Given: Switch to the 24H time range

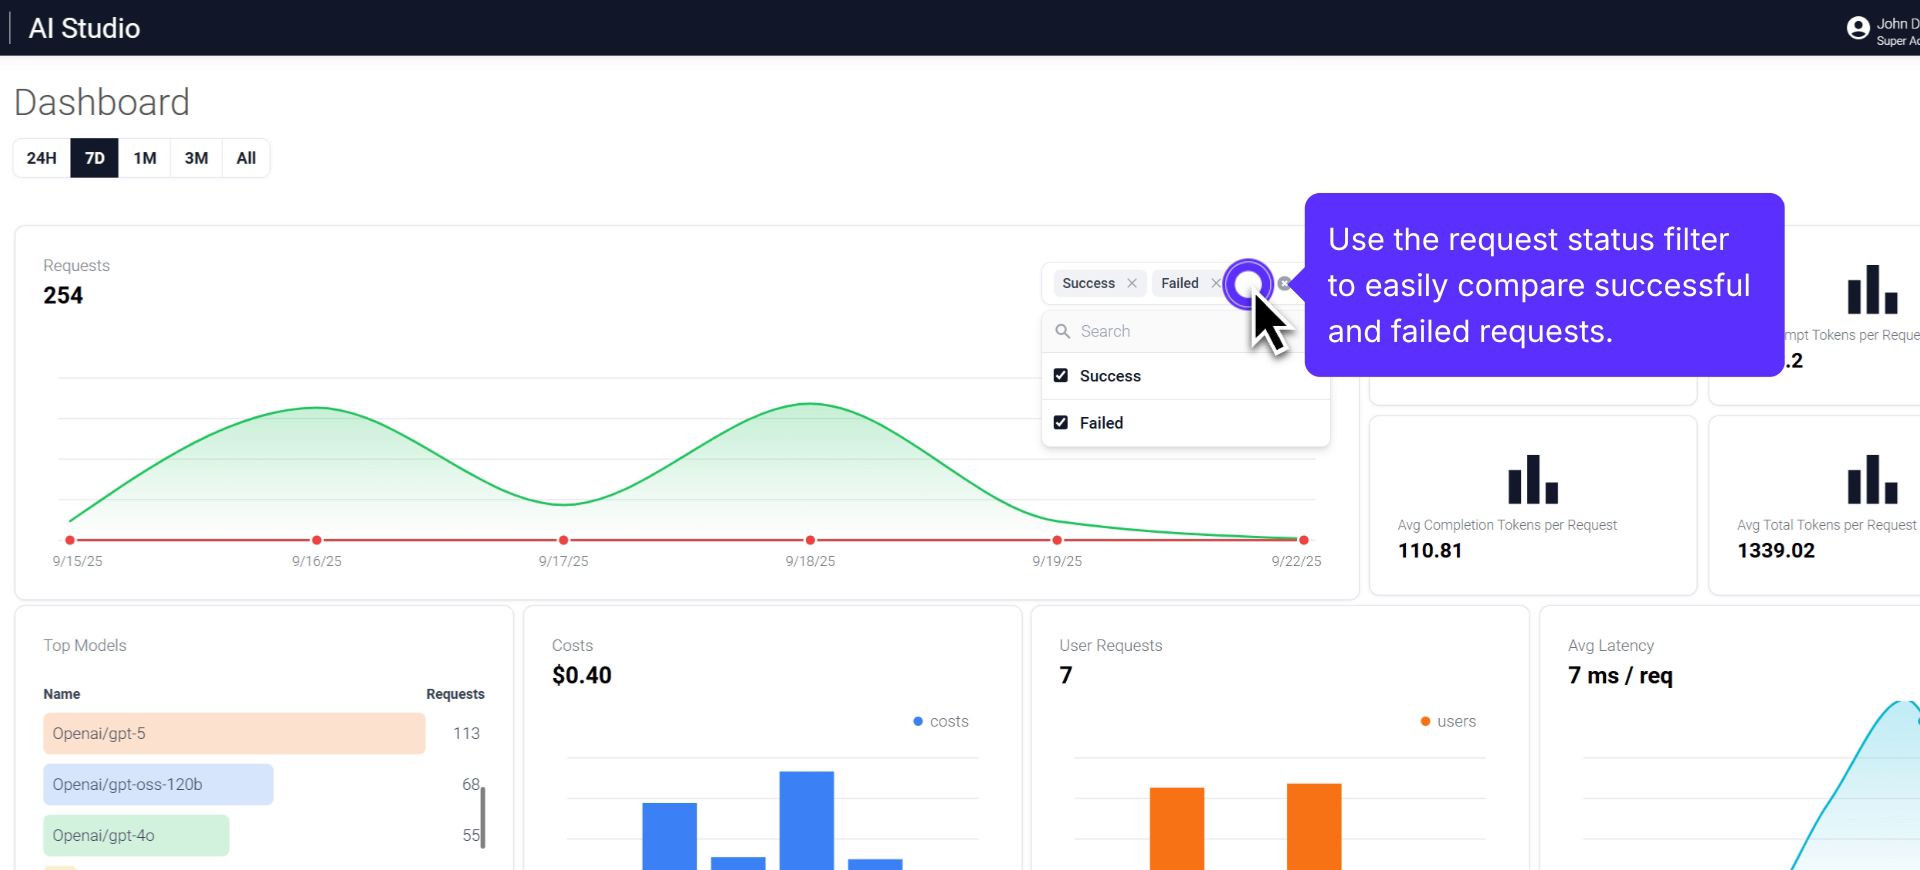Looking at the screenshot, I should pos(42,158).
